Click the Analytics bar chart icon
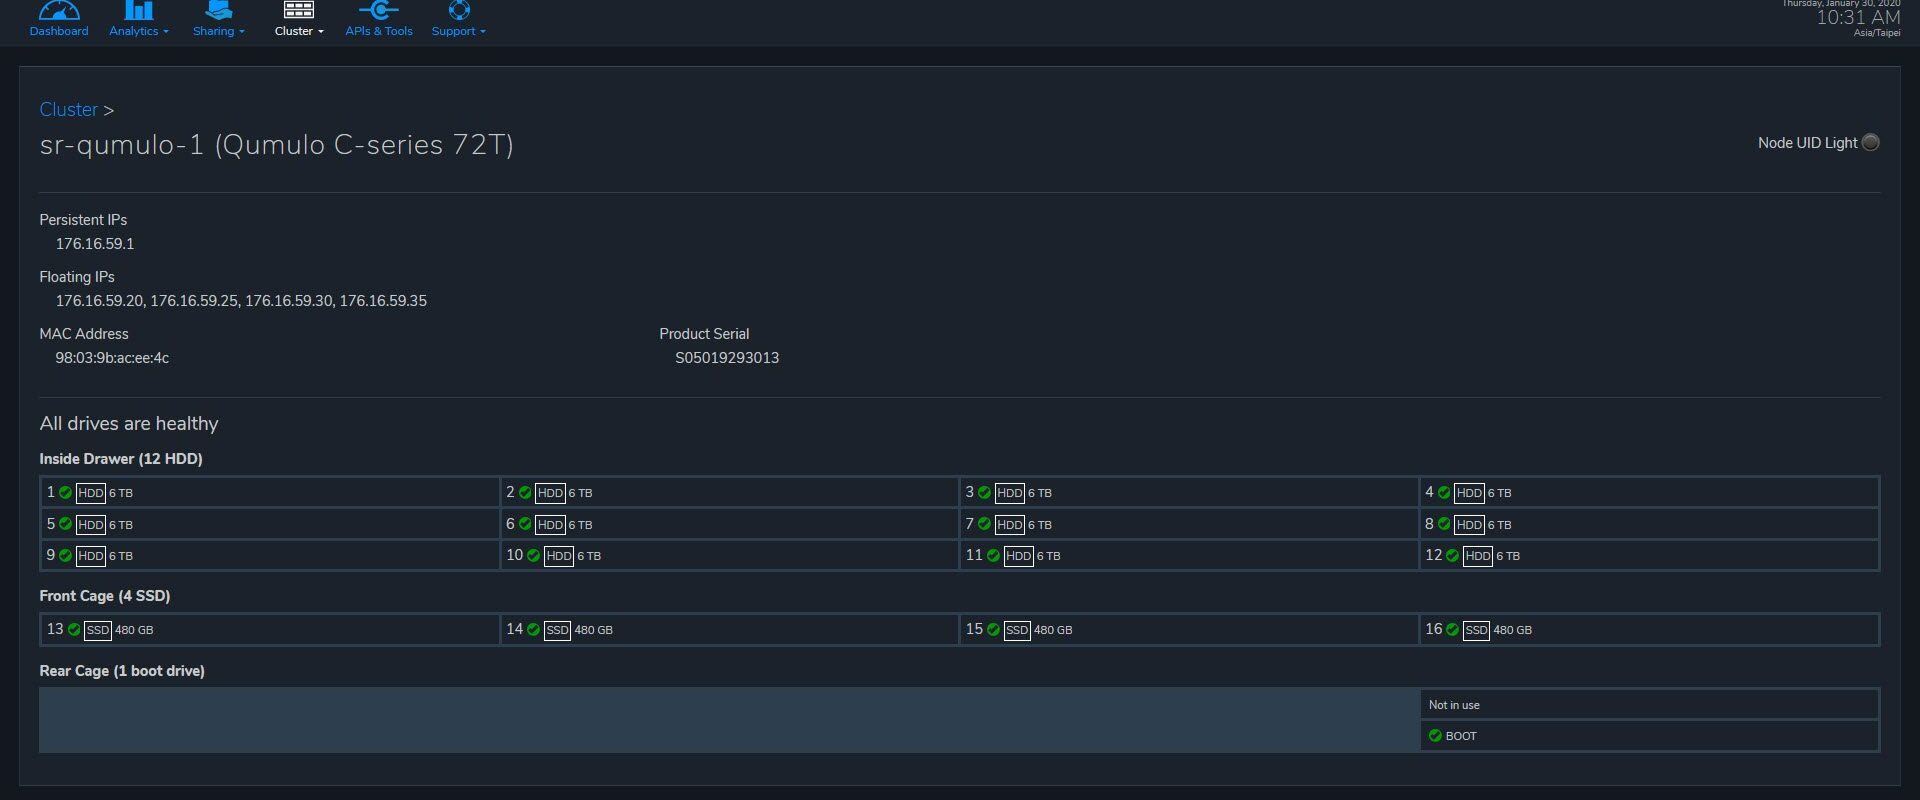Image resolution: width=1920 pixels, height=800 pixels. coord(138,10)
